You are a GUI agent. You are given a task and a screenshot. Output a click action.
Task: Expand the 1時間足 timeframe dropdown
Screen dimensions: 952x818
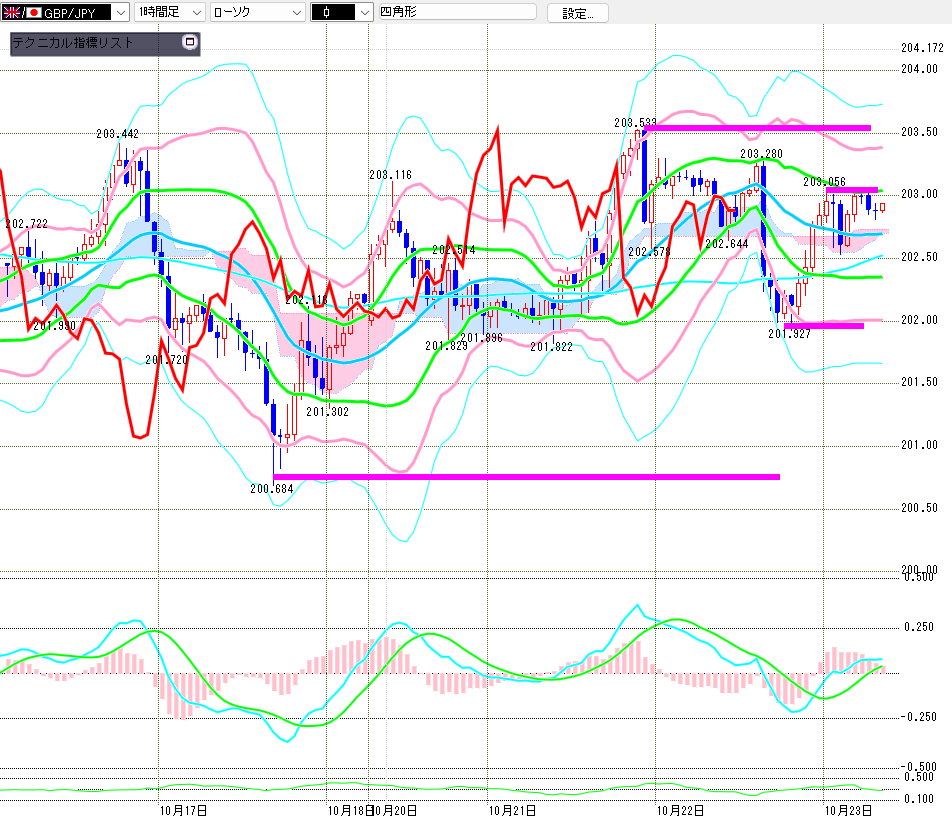[195, 13]
